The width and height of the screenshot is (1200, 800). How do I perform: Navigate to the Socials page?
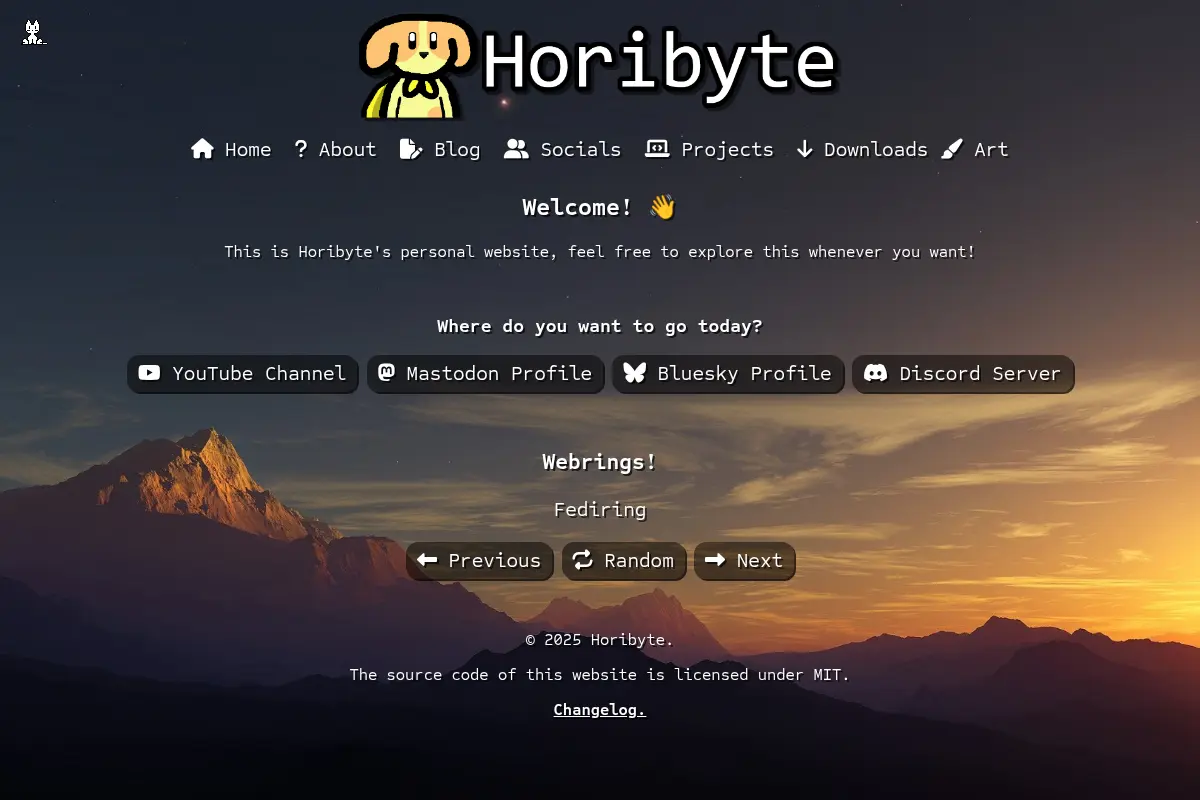tap(563, 149)
